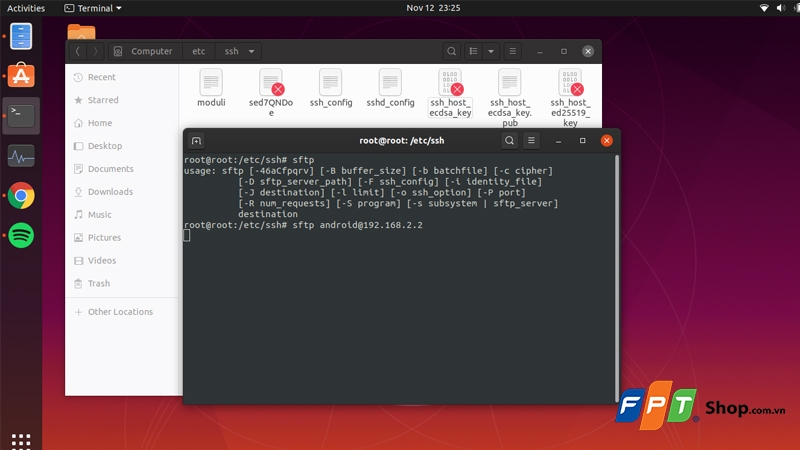Open the Files app in the dock
The image size is (800, 450).
[21, 36]
